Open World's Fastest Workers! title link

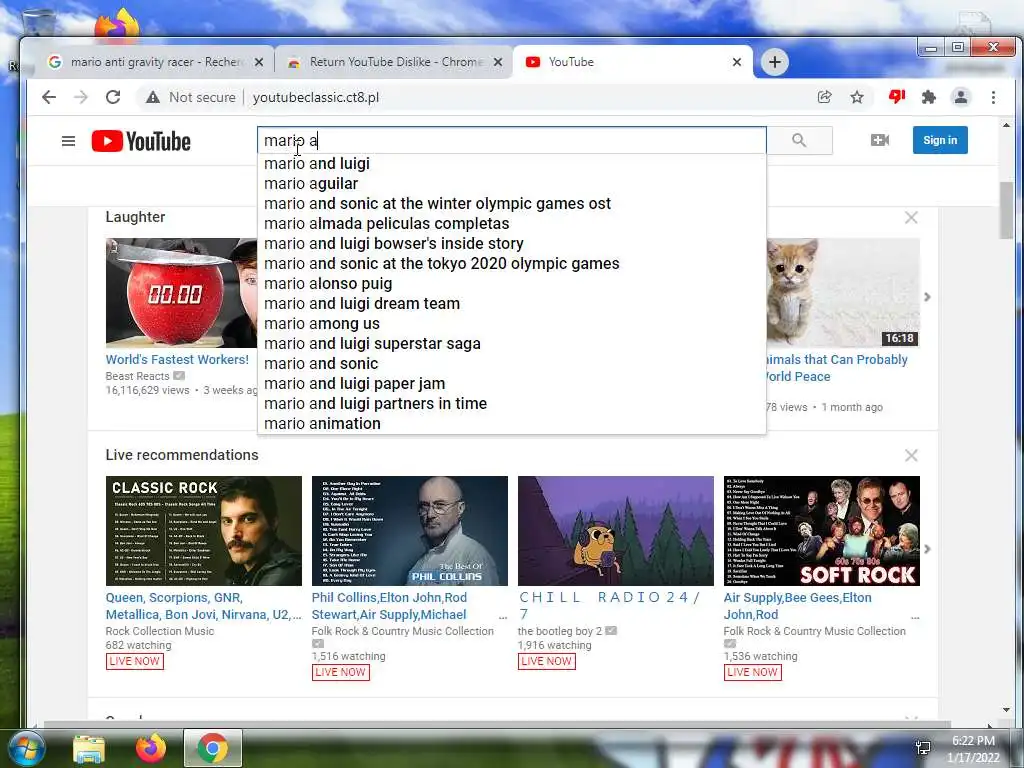[177, 360]
